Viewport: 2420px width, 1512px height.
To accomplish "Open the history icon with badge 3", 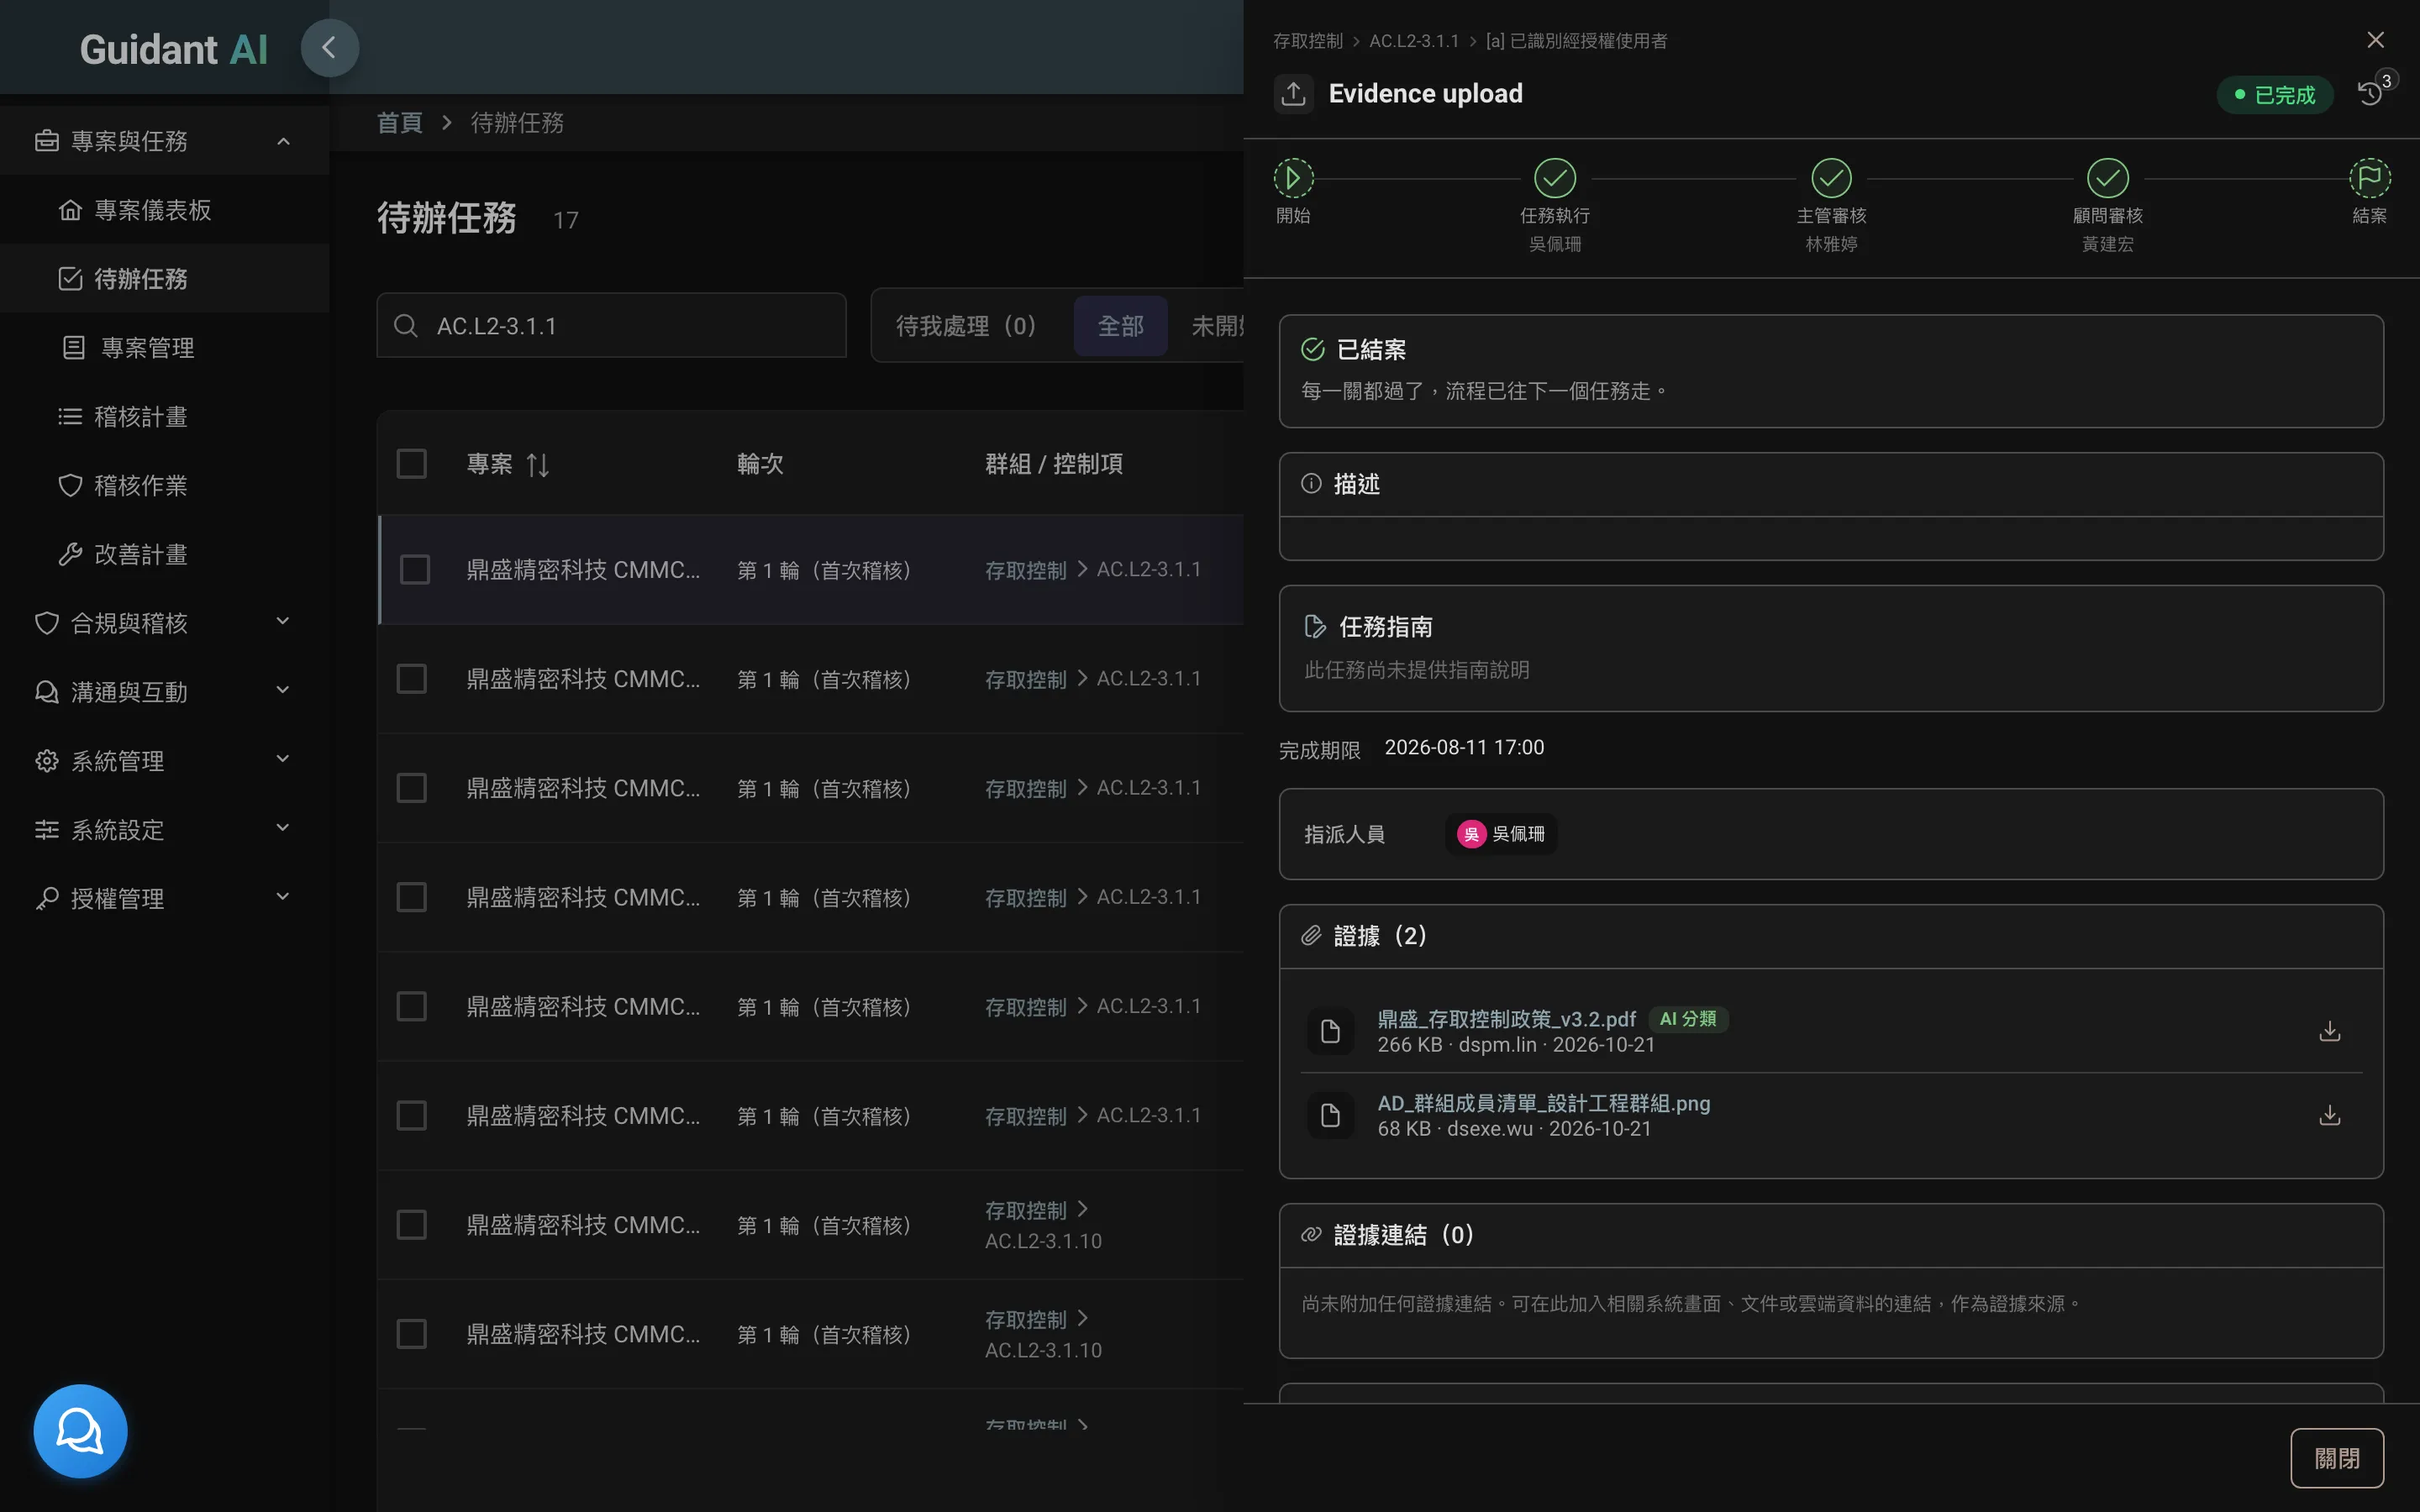I will tap(2371, 93).
